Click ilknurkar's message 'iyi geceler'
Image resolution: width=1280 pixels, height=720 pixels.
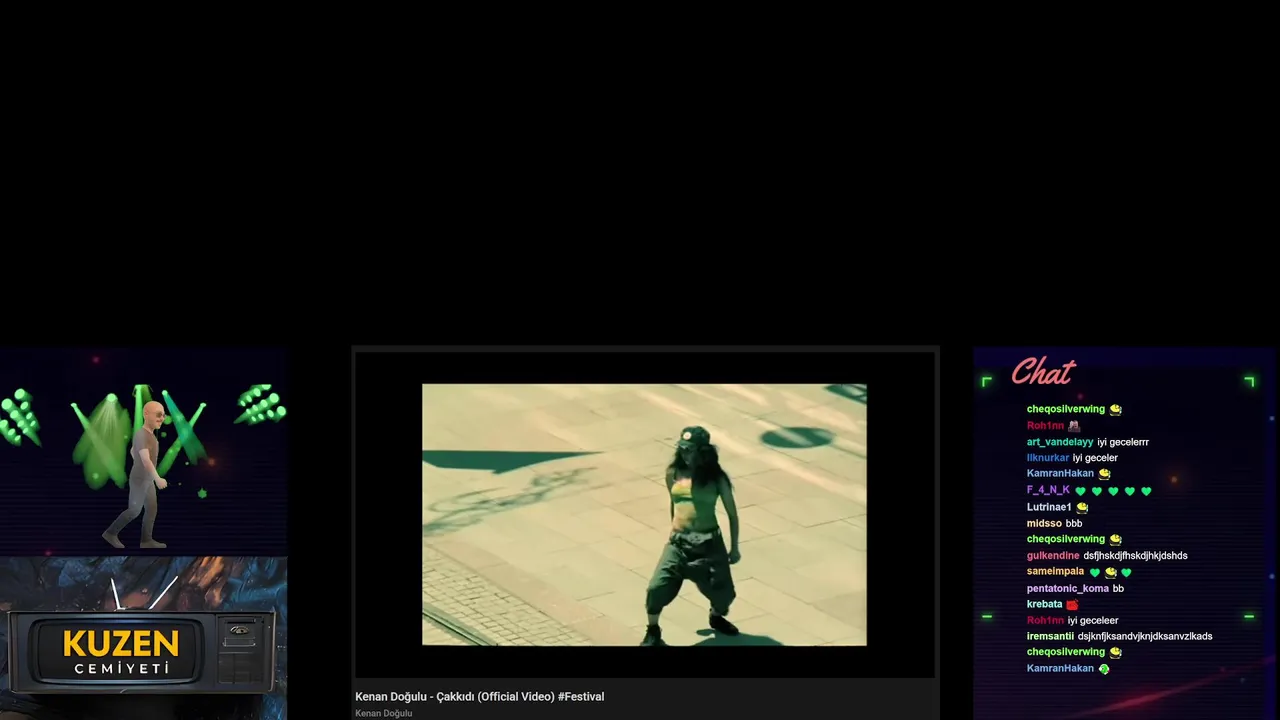pos(1095,458)
